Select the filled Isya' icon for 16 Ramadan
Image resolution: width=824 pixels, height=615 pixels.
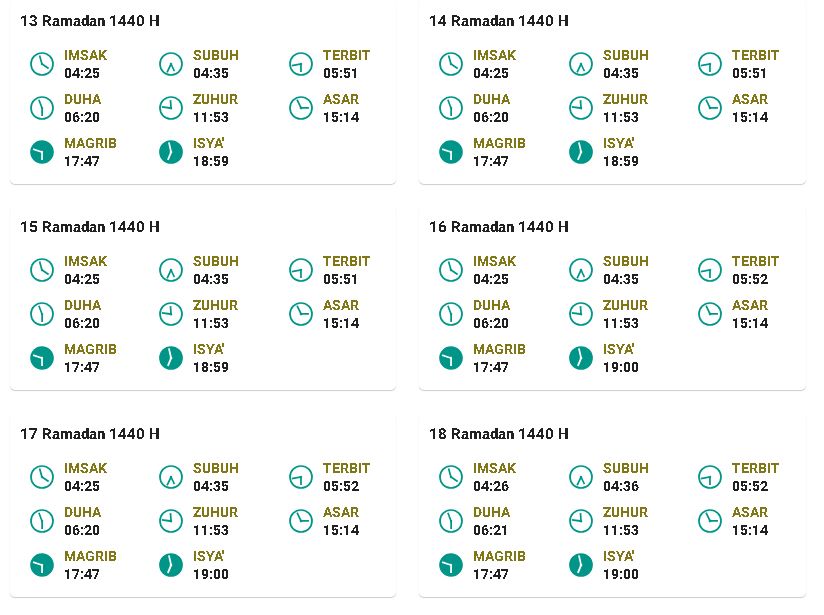(x=581, y=358)
